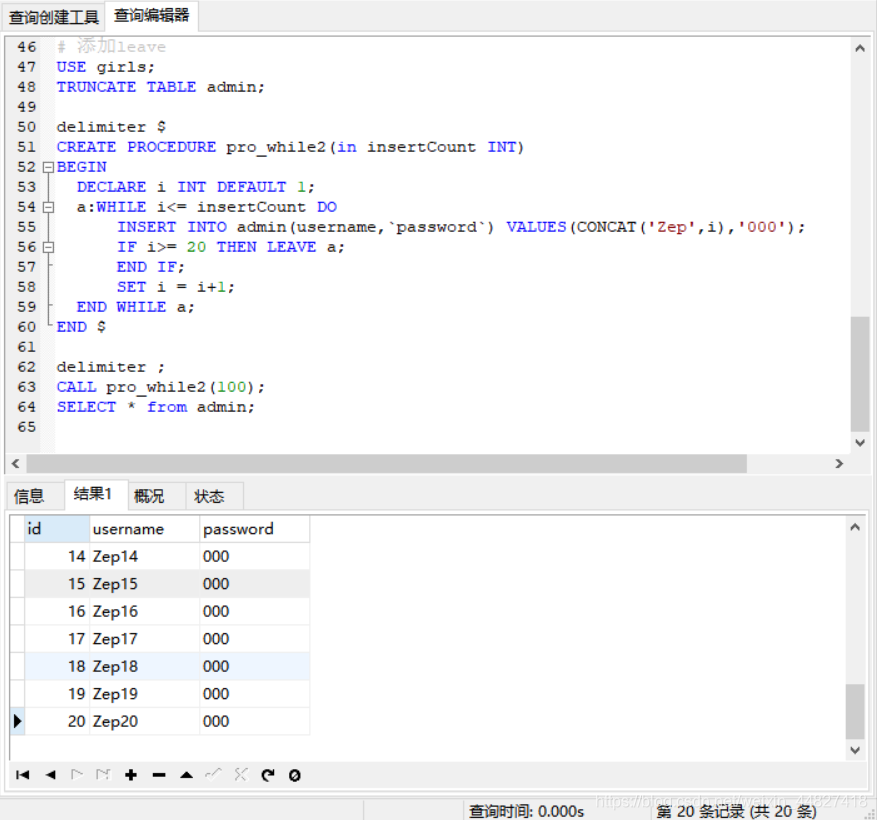
Task: Select the Zep15 username cell
Action: point(144,583)
